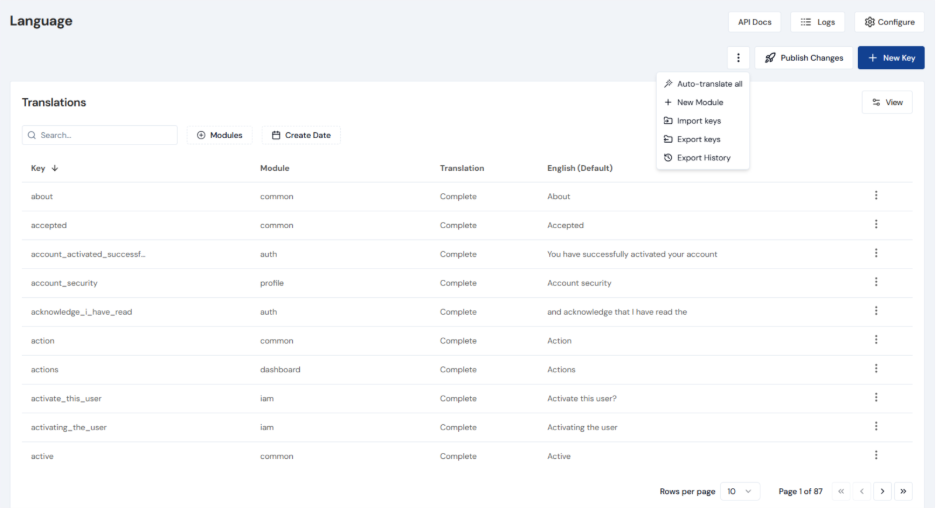The image size is (936, 508).
Task: Click the three-dot menu beside Publish Changes
Action: (x=738, y=58)
